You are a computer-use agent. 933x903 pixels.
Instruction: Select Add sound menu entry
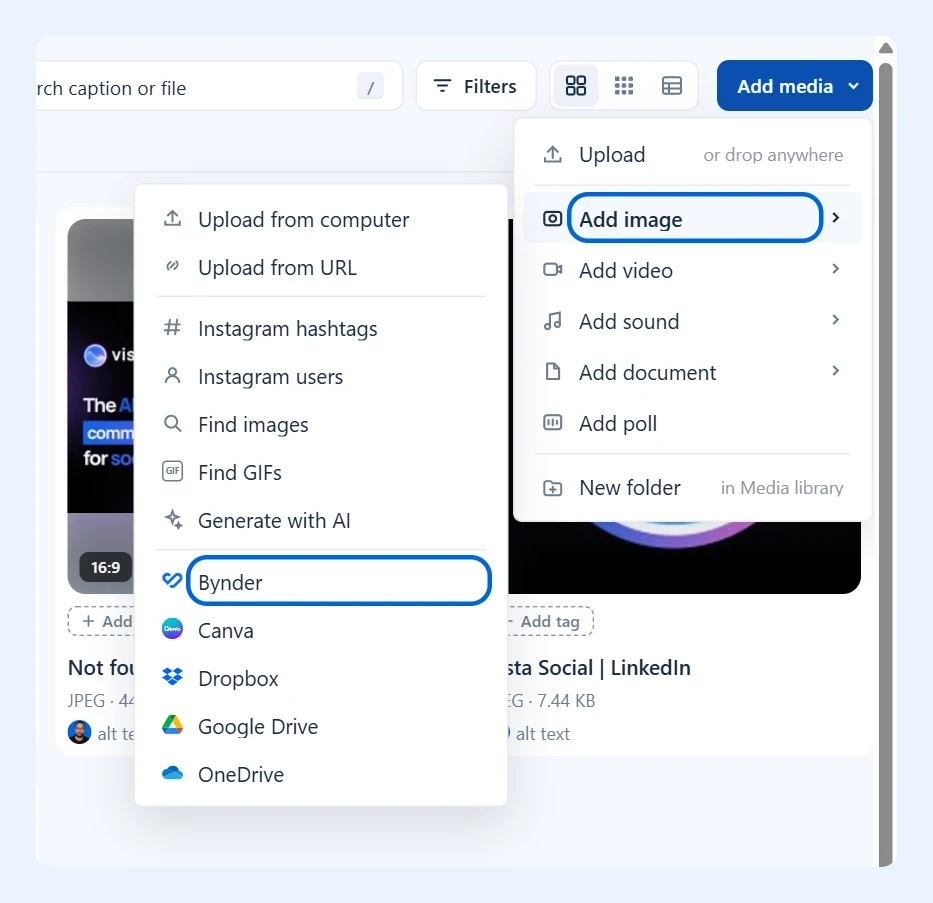pos(693,321)
